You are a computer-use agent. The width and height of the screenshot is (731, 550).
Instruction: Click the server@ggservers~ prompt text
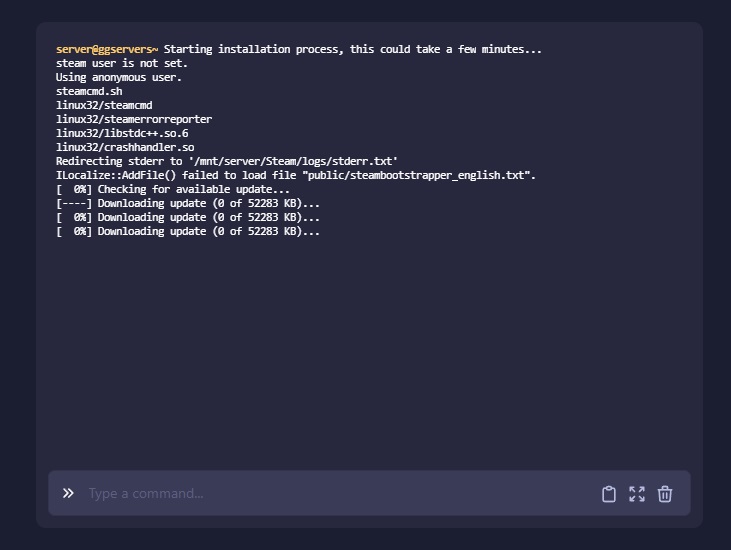click(107, 49)
